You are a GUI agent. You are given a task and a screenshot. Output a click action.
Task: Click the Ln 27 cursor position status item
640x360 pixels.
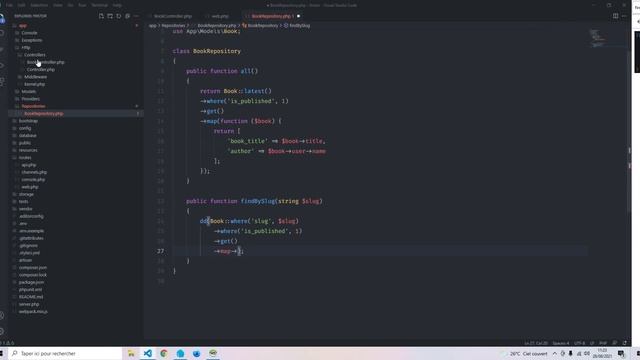(536, 343)
